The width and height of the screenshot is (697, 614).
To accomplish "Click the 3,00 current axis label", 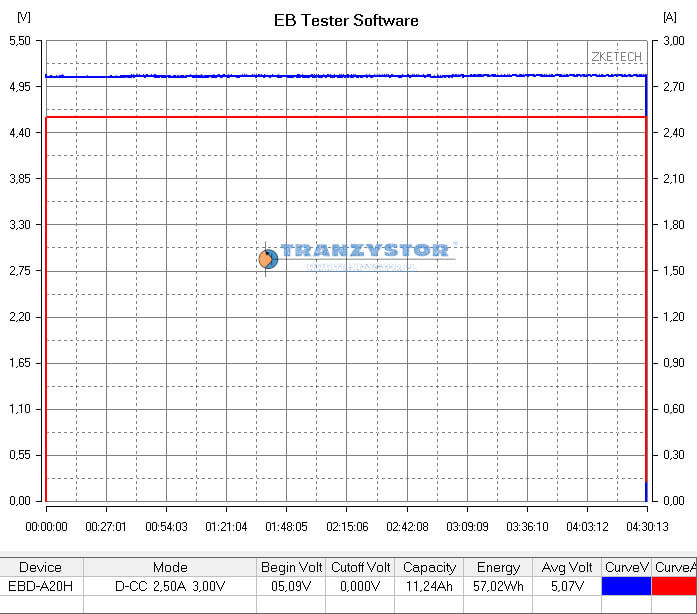I will click(674, 41).
